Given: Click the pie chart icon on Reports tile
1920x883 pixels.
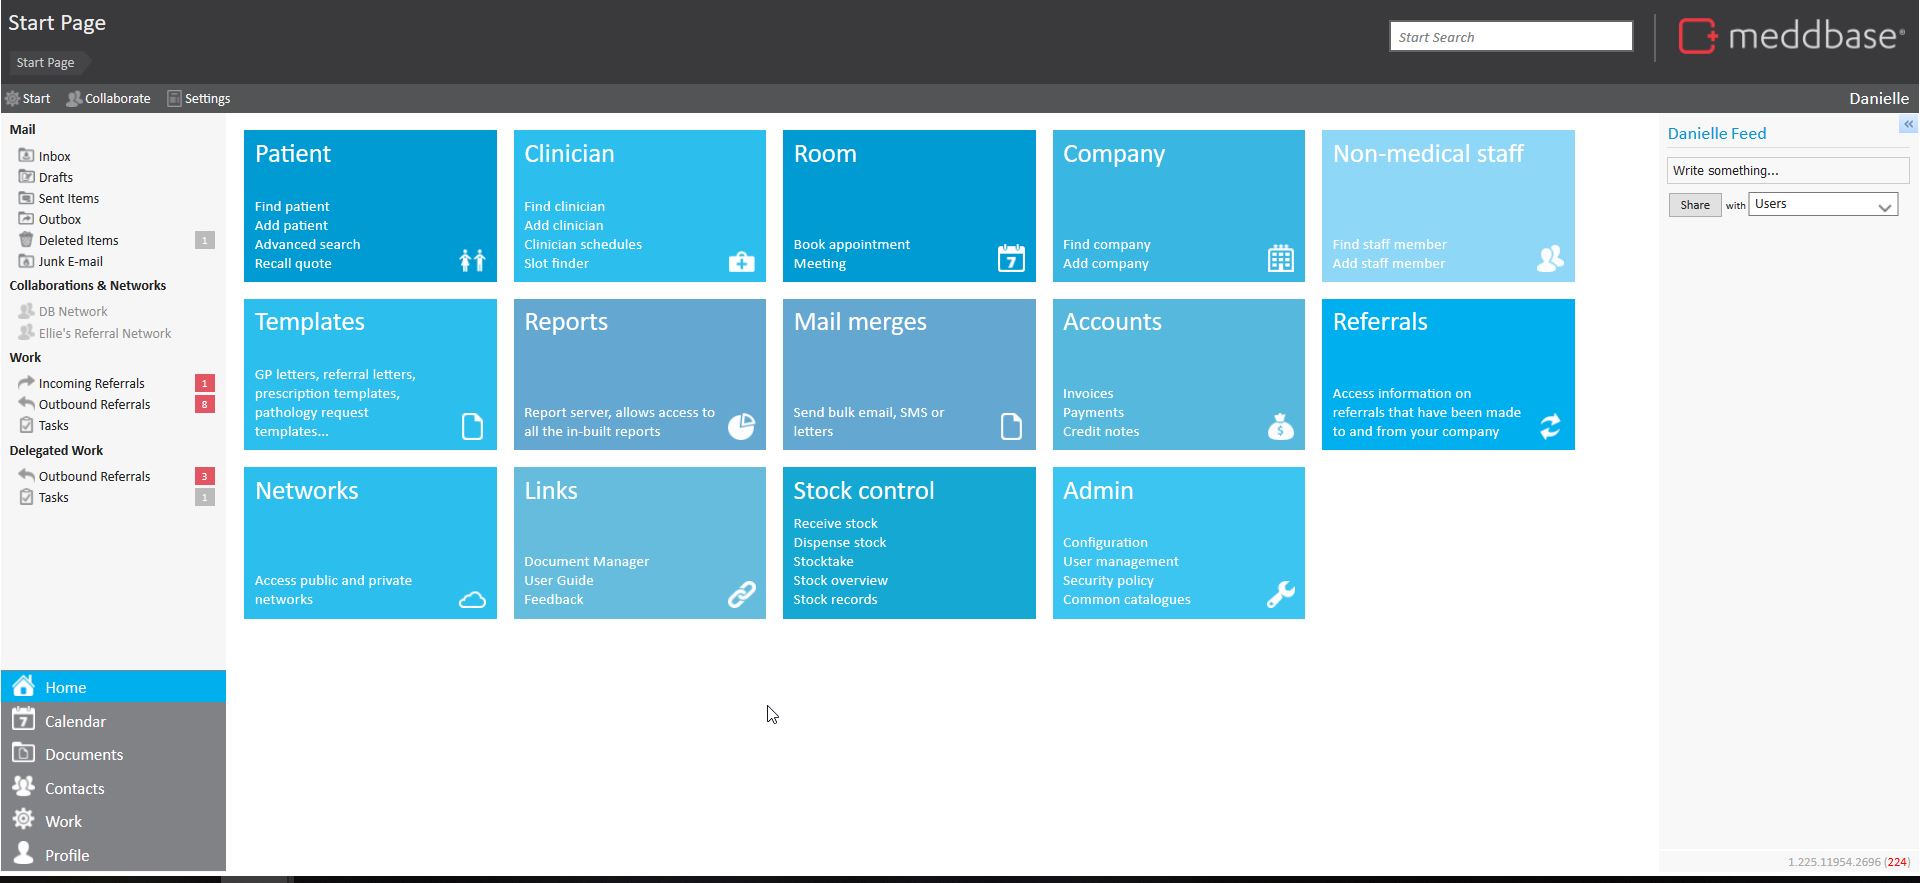Looking at the screenshot, I should (x=741, y=426).
